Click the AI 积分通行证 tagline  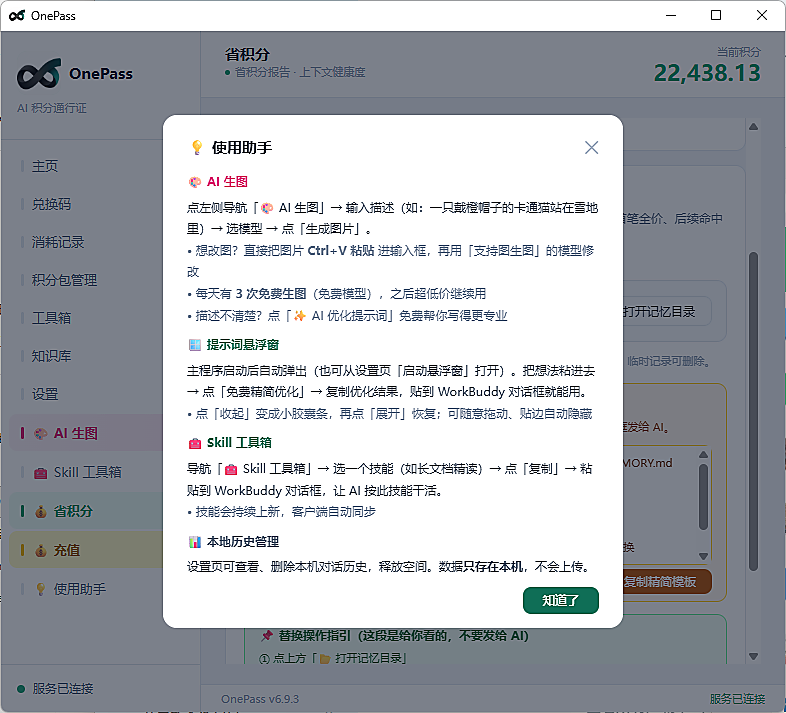click(52, 108)
